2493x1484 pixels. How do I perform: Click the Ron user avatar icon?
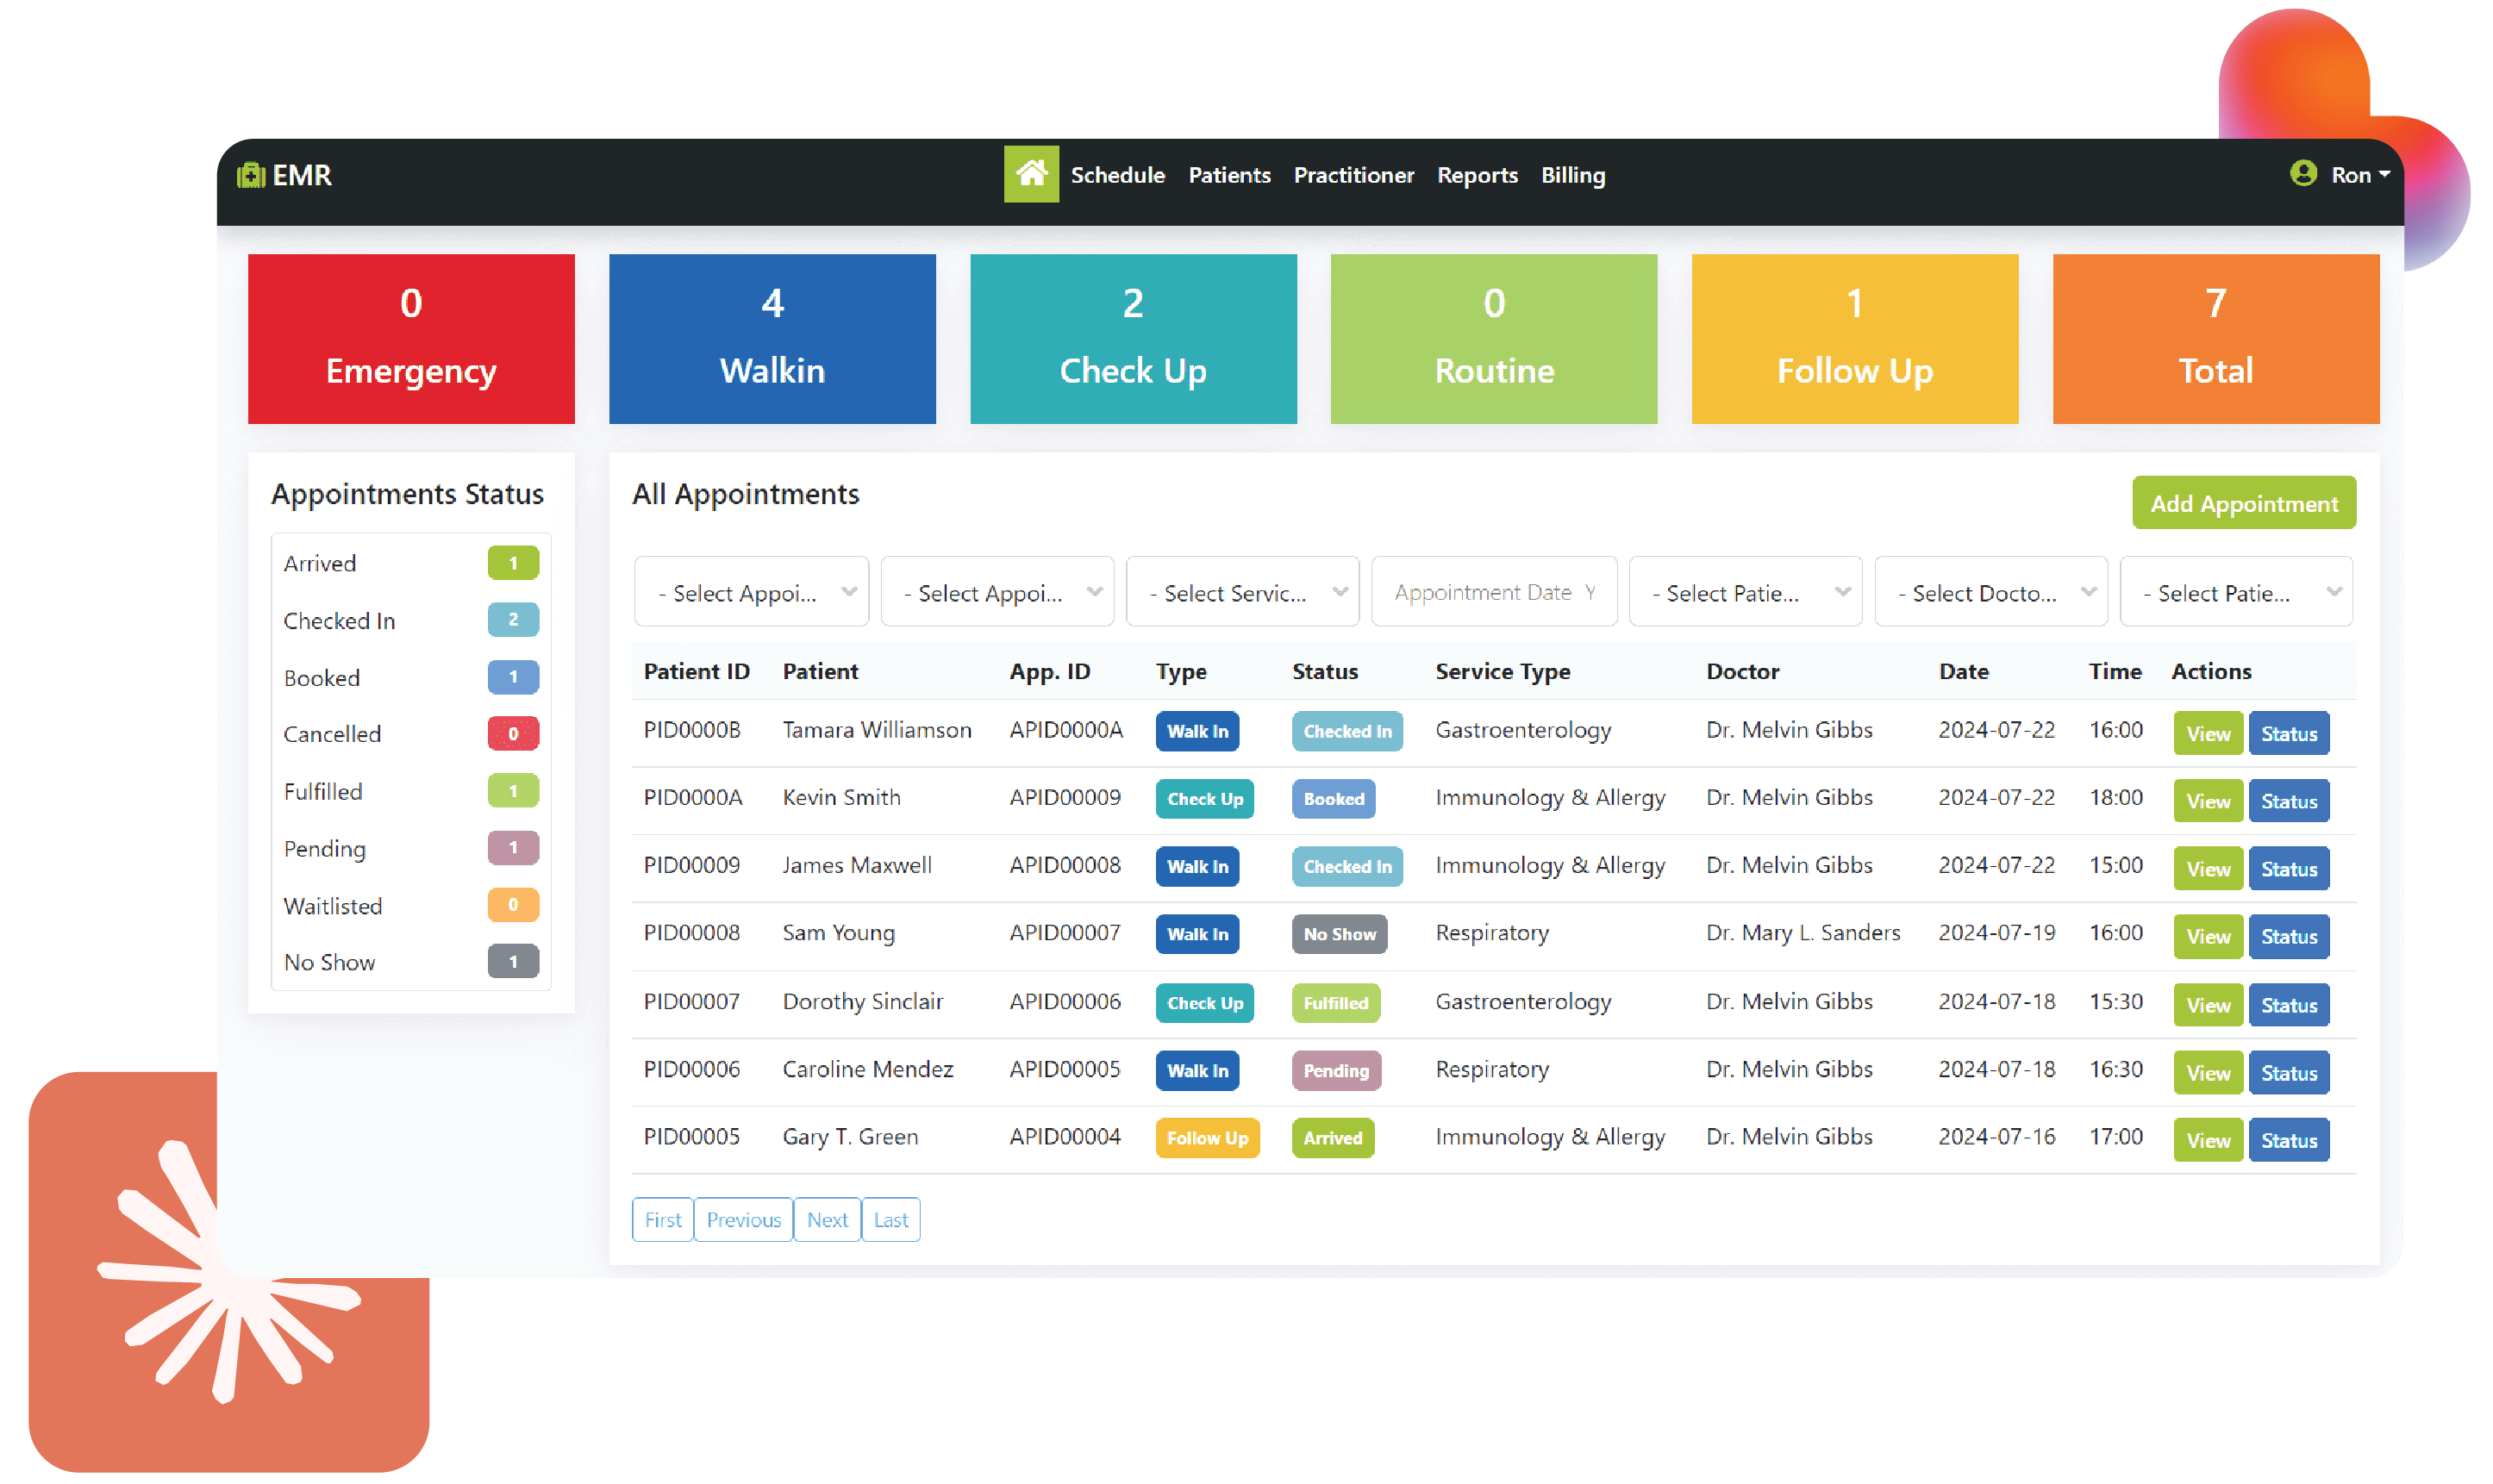click(2302, 173)
